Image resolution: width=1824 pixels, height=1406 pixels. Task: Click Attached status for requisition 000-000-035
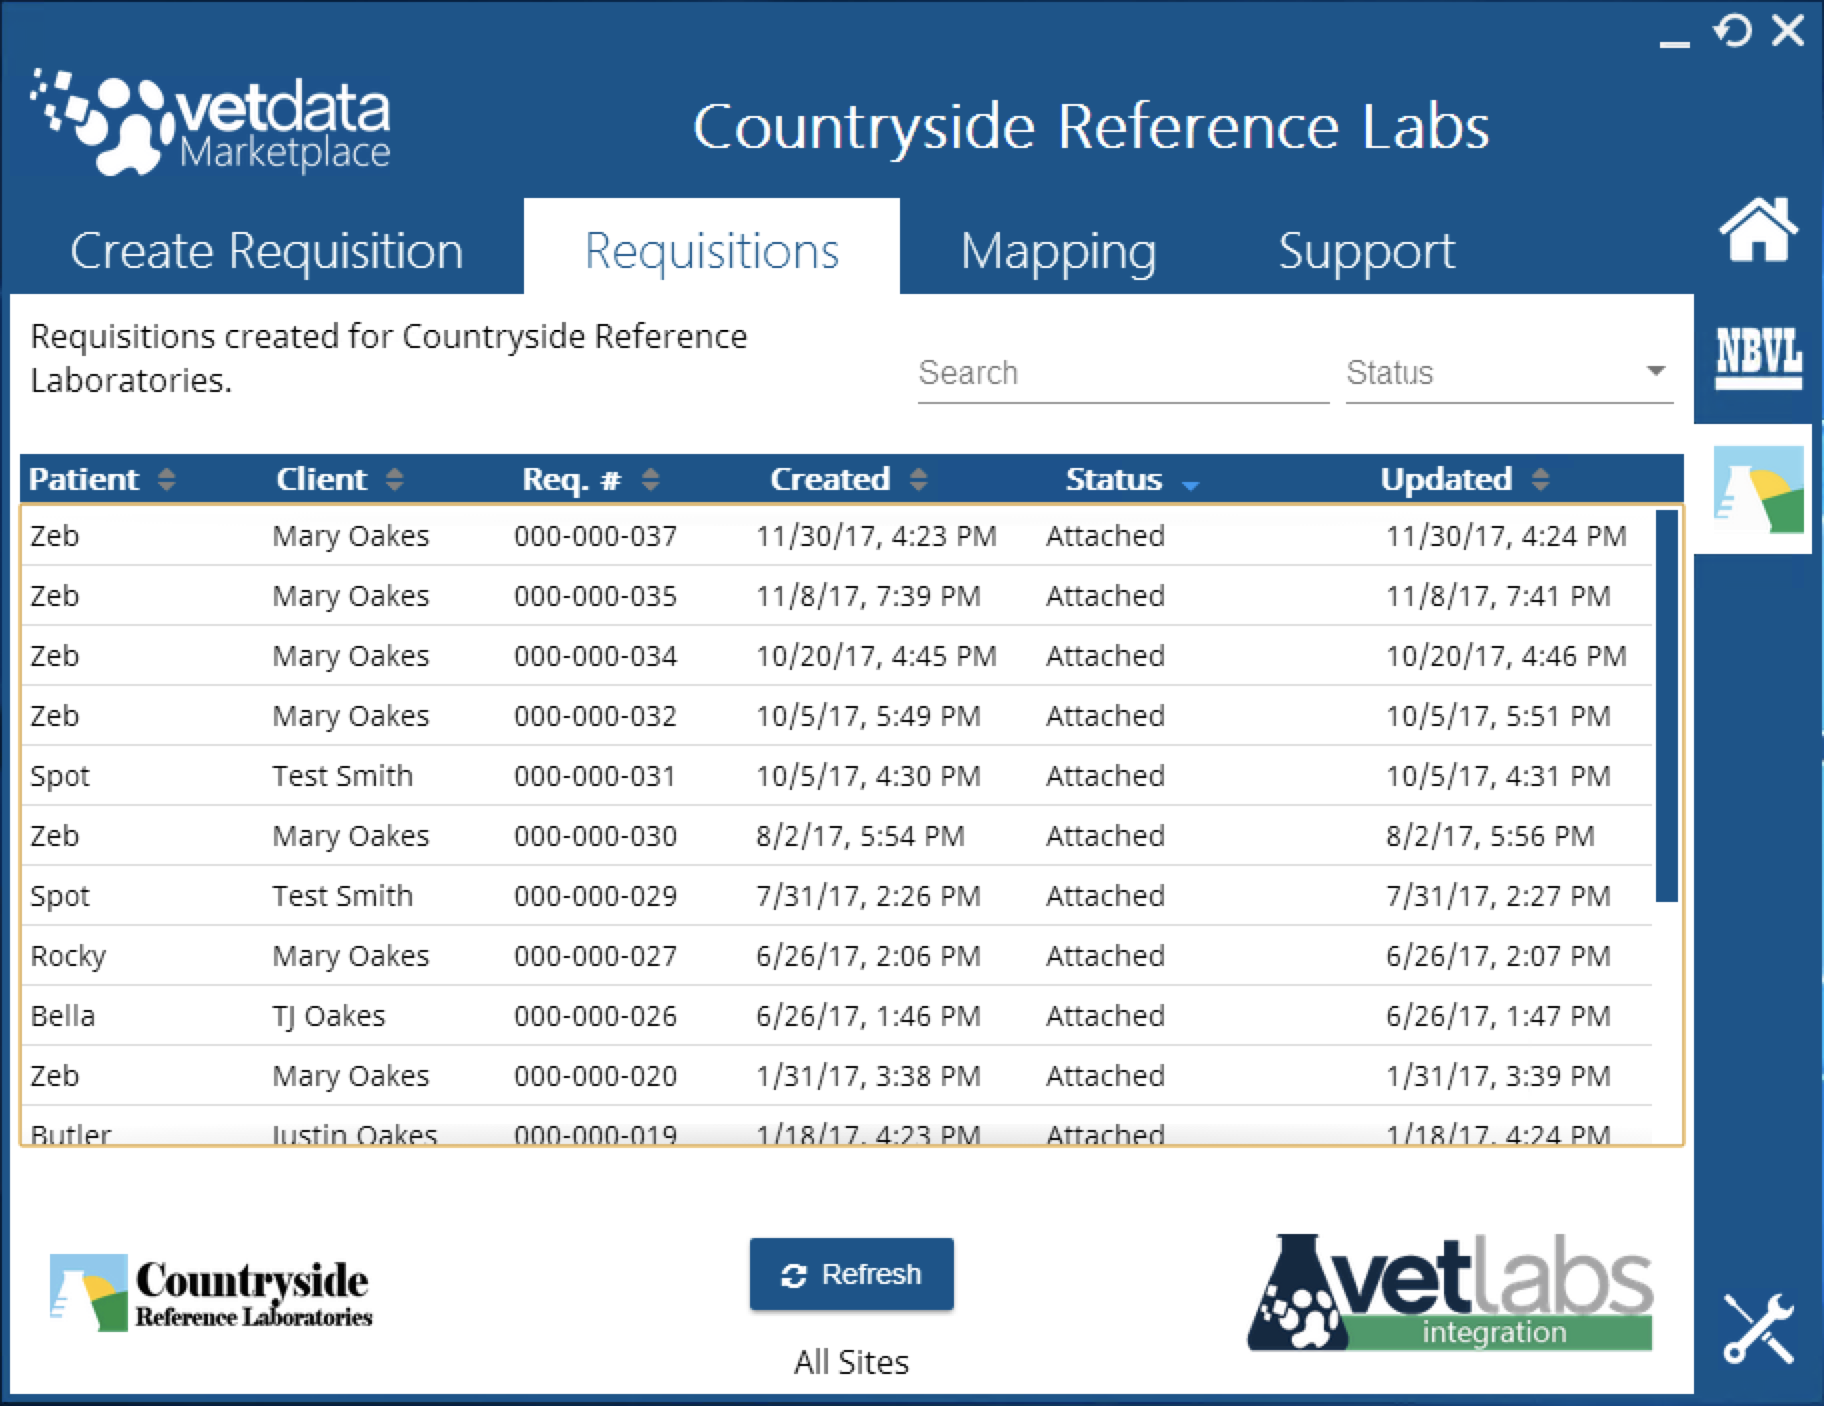(x=1106, y=596)
